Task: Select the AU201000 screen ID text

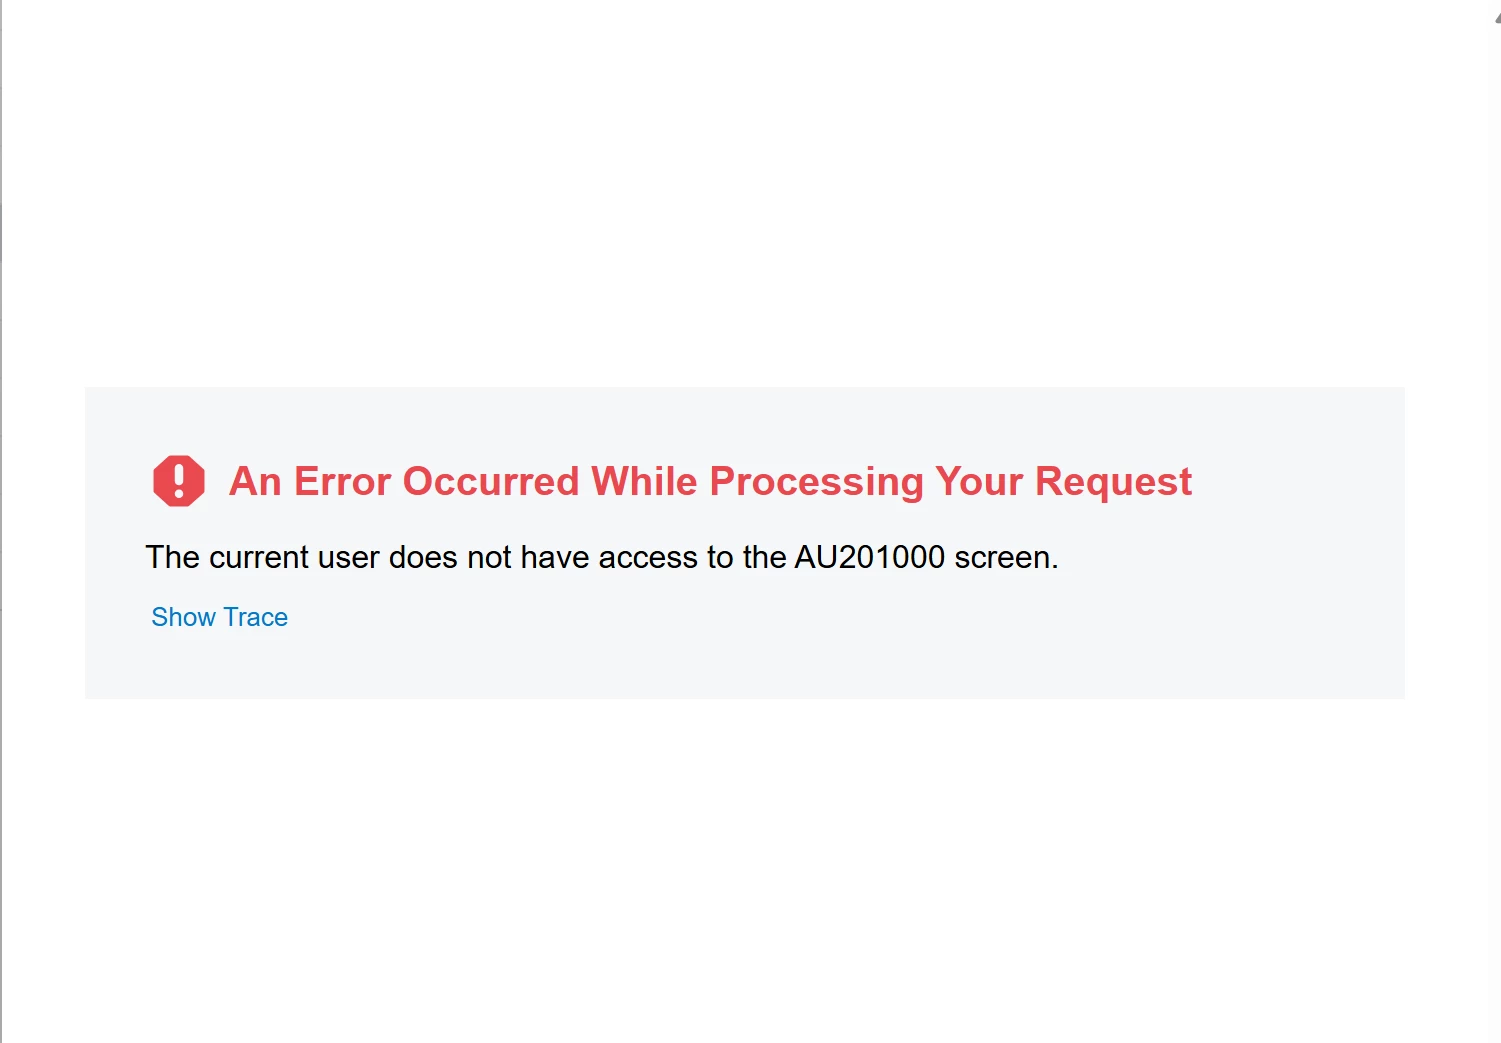Action: click(x=869, y=557)
